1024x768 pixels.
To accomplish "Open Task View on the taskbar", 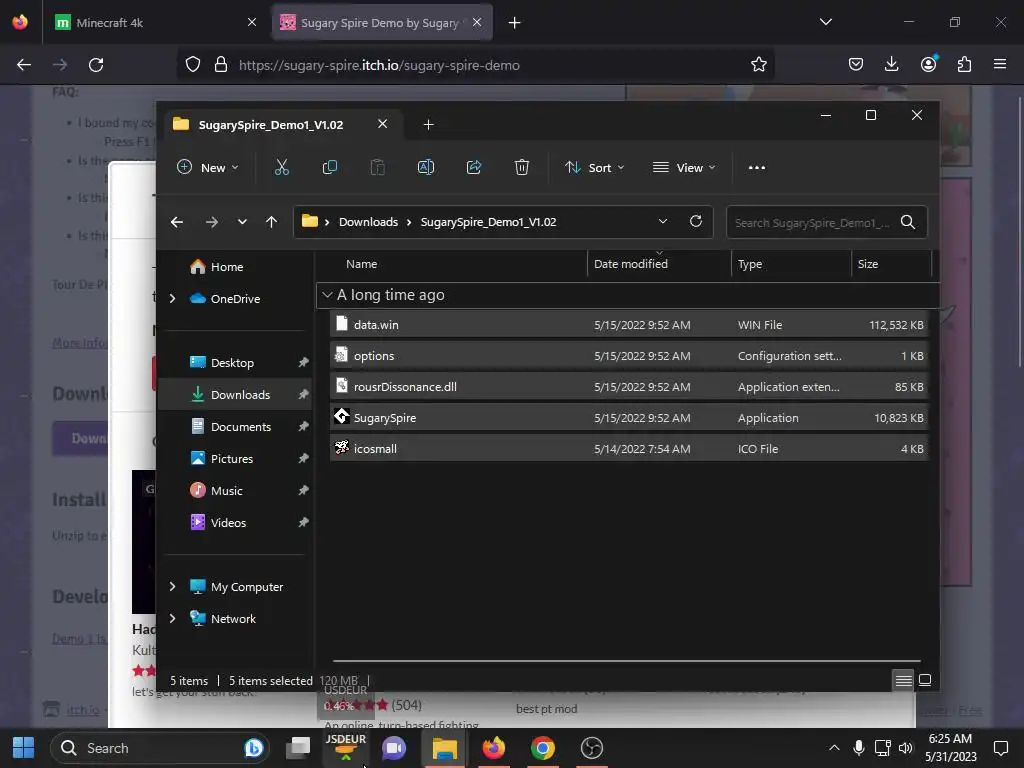I will [x=298, y=748].
